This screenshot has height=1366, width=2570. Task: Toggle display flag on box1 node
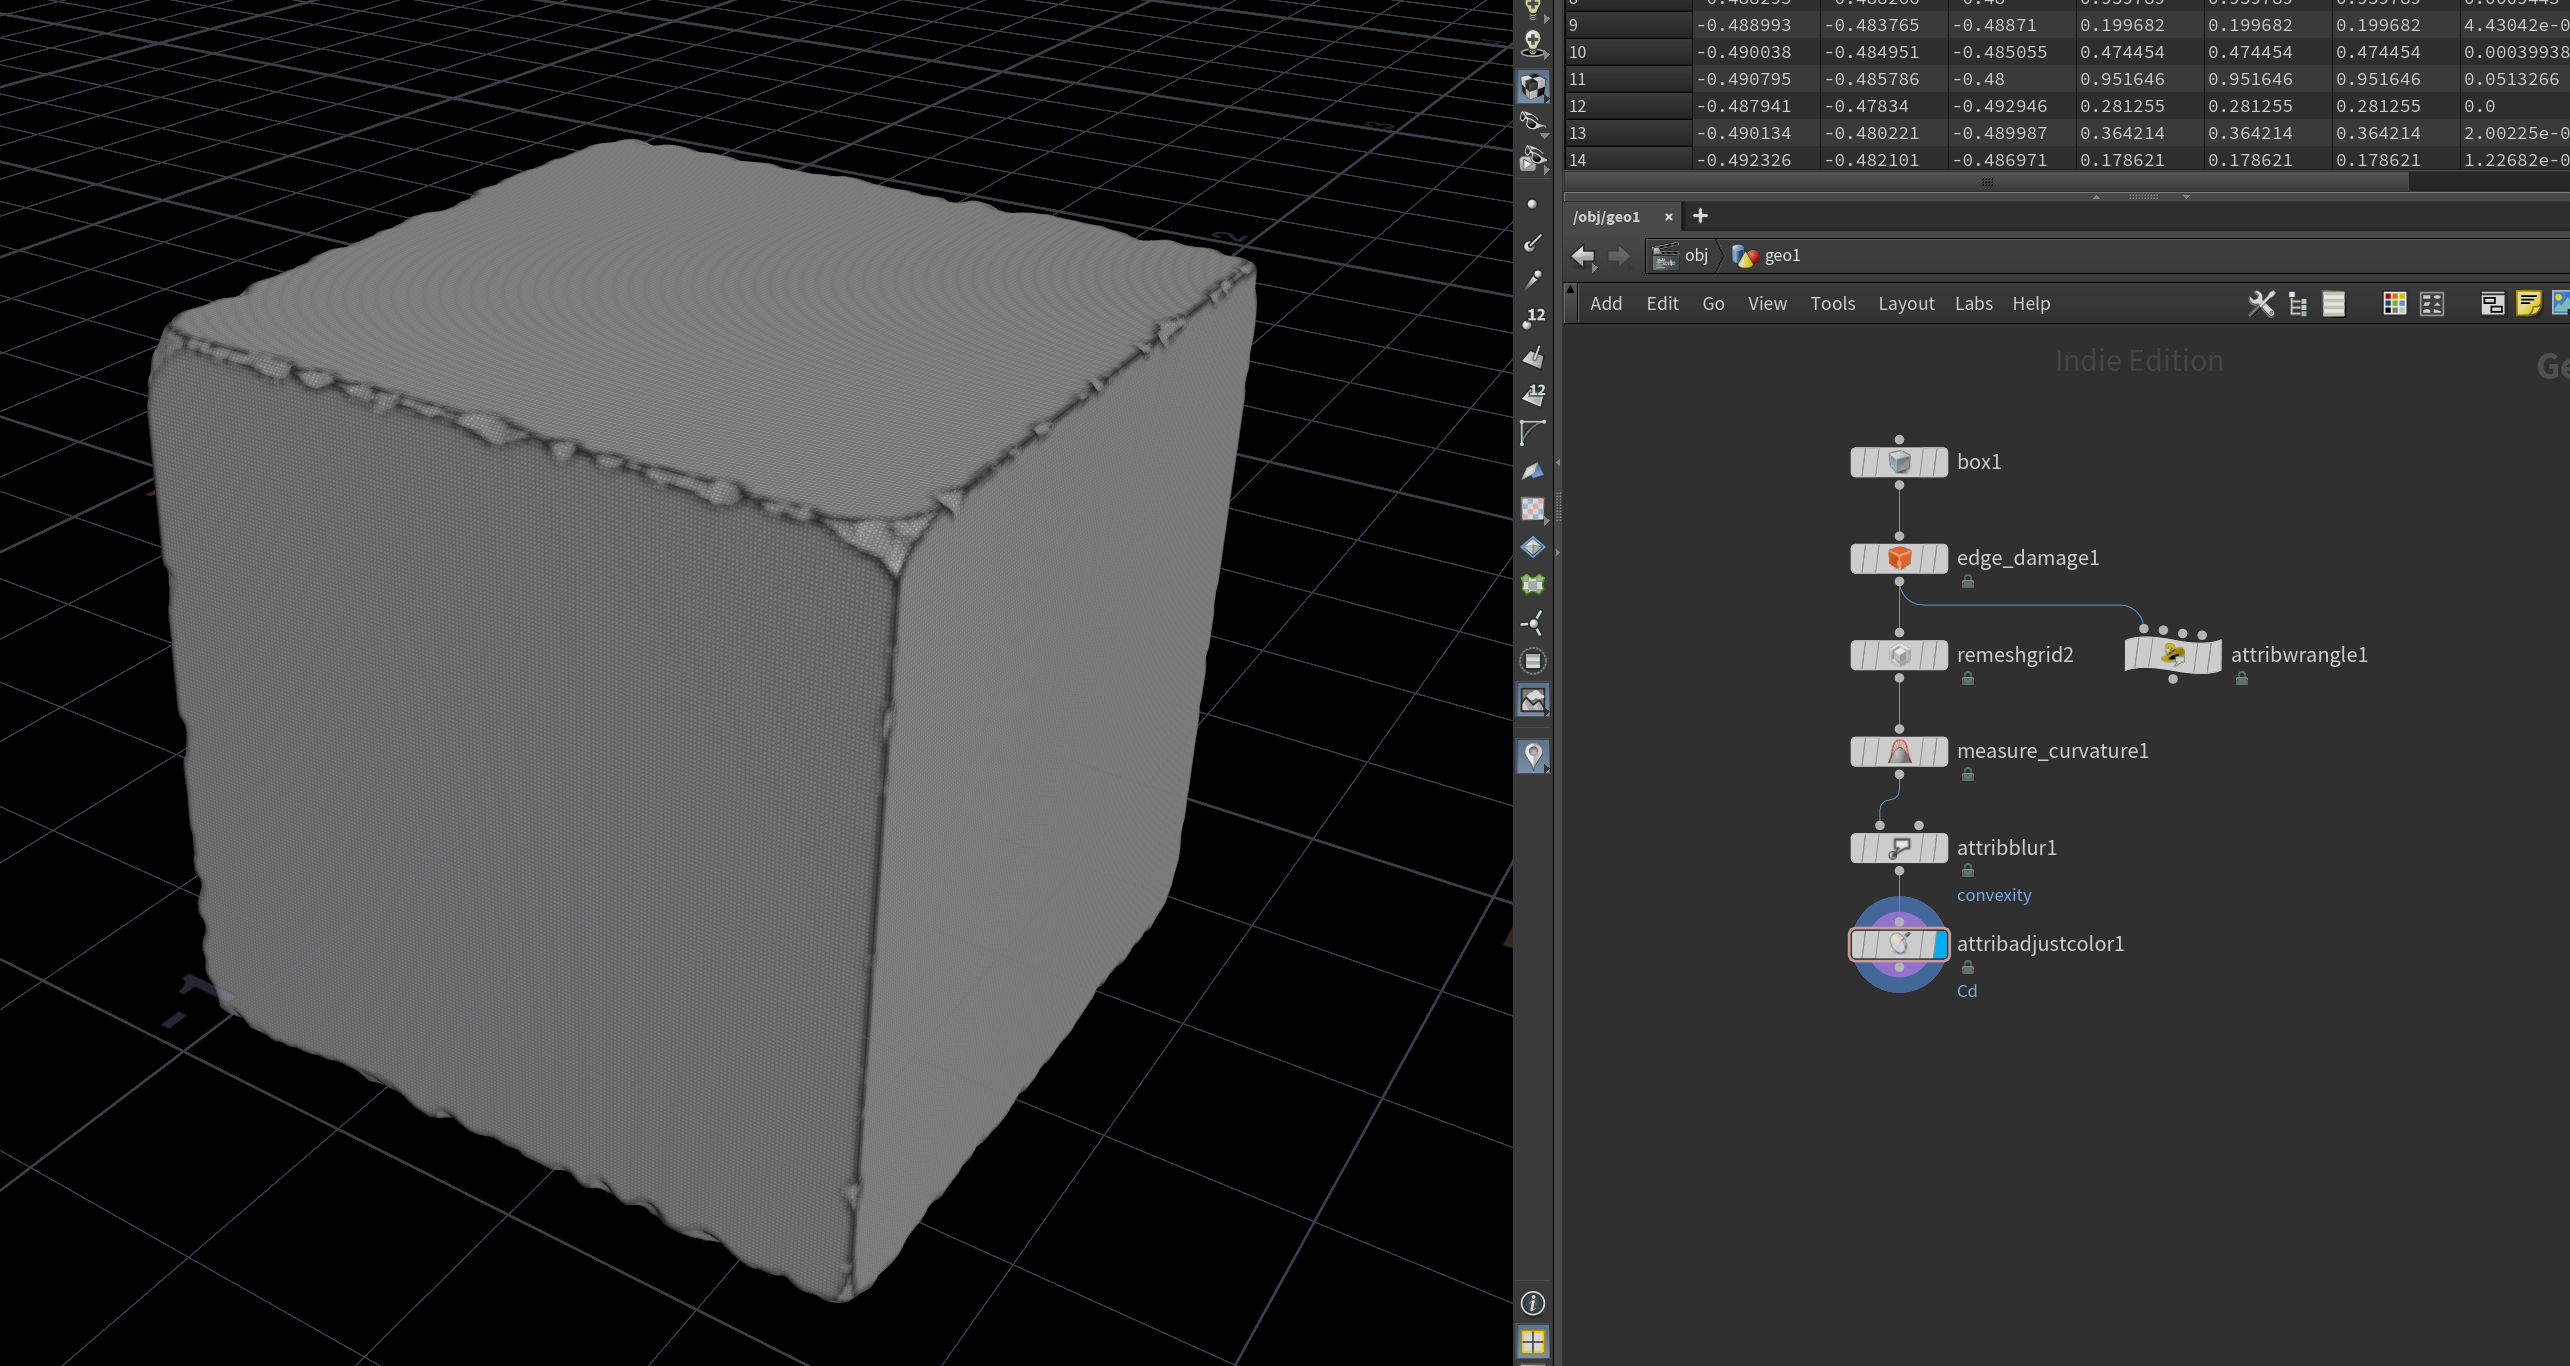pyautogui.click(x=1940, y=462)
